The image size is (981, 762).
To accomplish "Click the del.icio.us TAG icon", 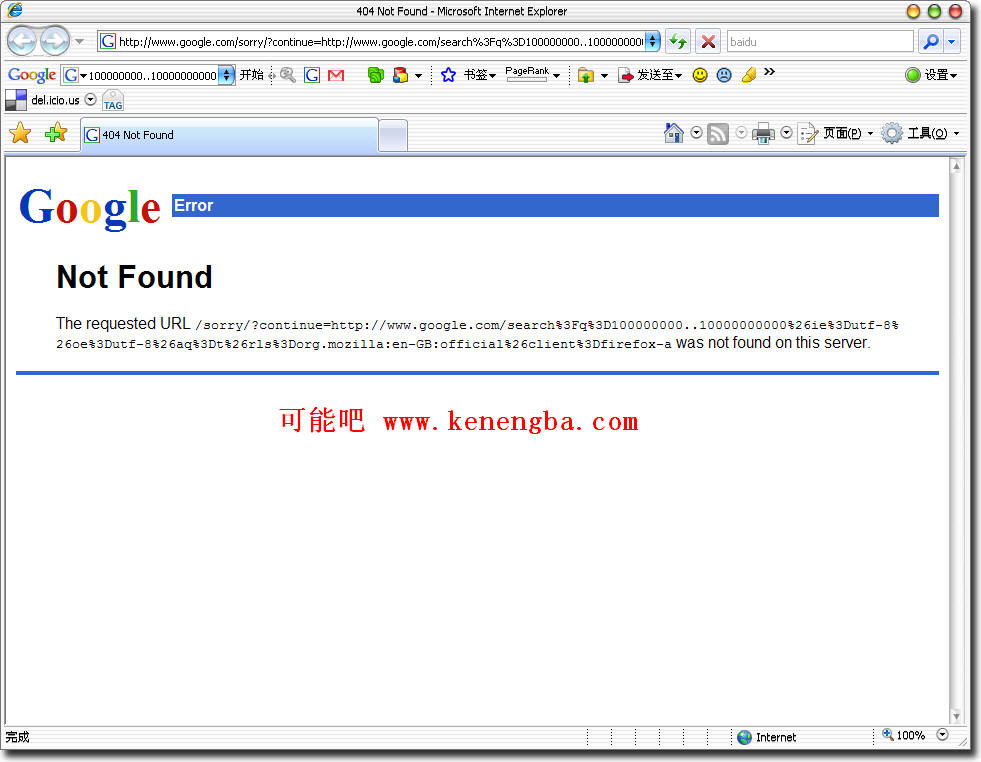I will coord(113,101).
